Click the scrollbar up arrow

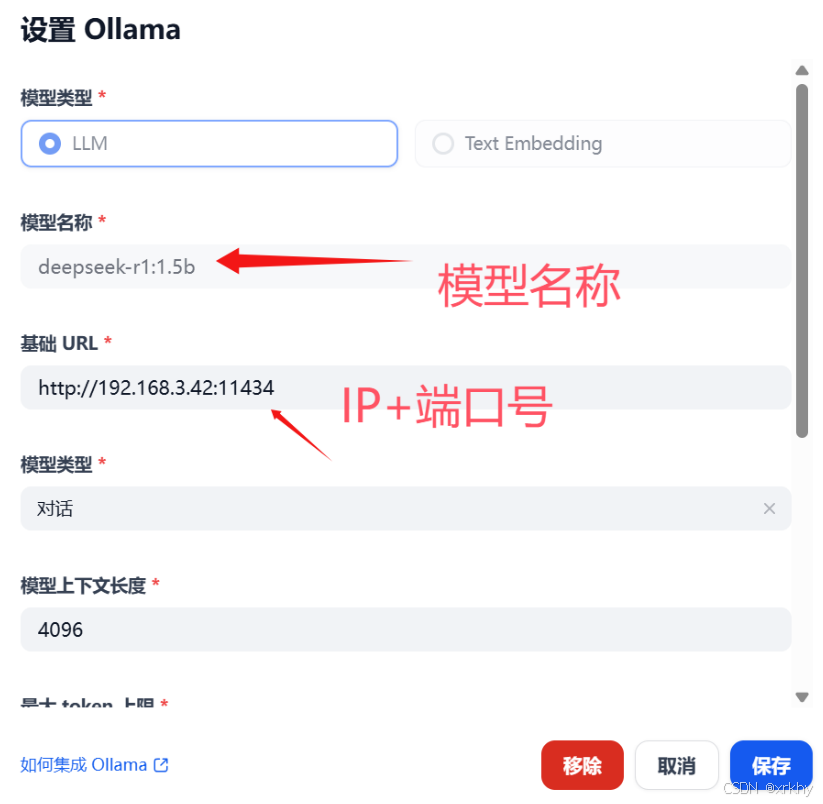(801, 70)
